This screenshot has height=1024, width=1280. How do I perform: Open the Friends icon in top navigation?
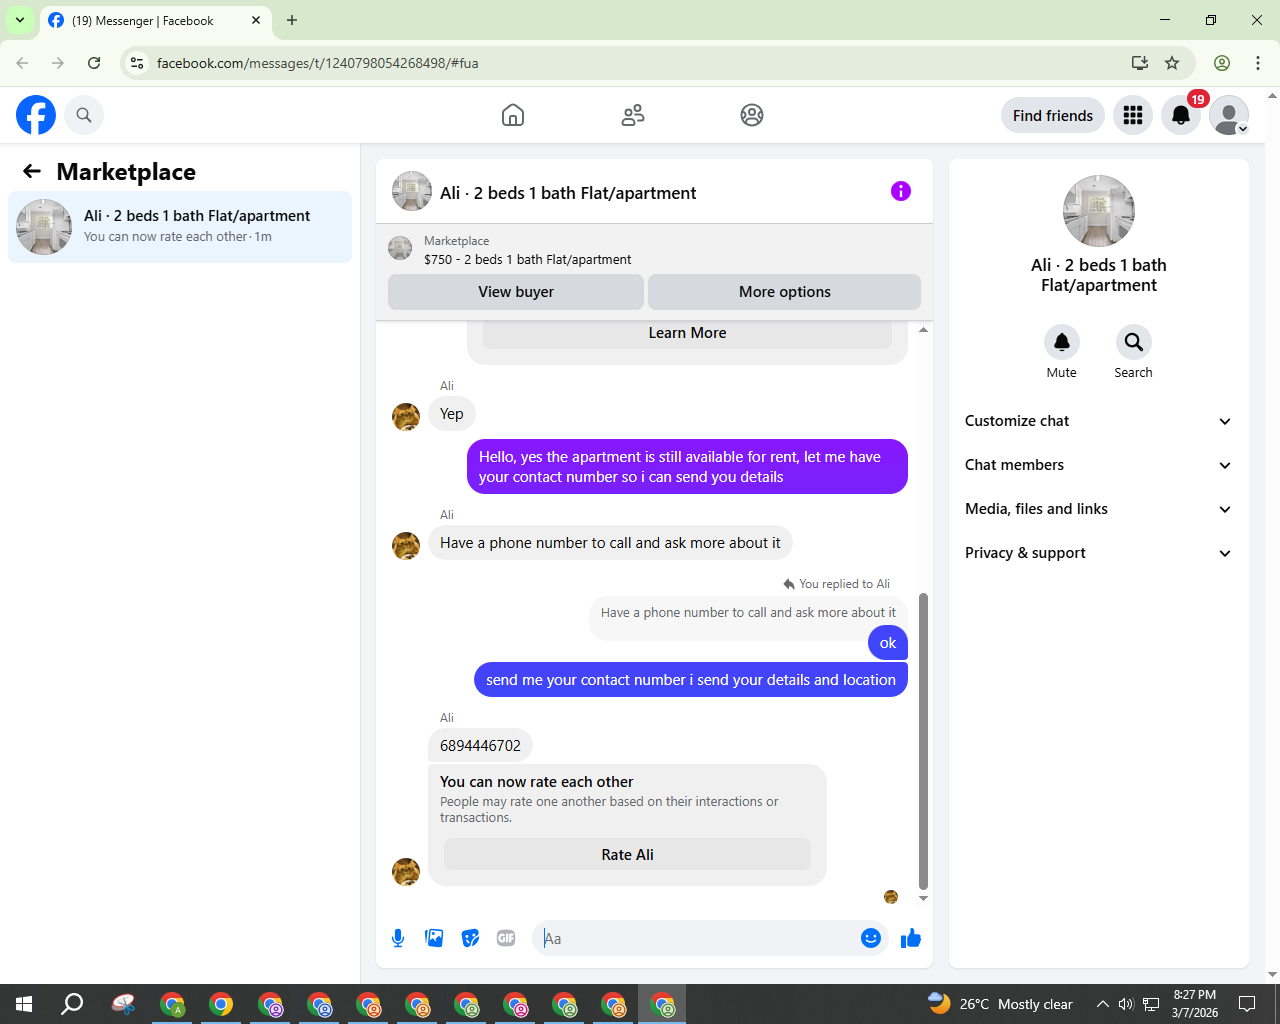pyautogui.click(x=633, y=115)
